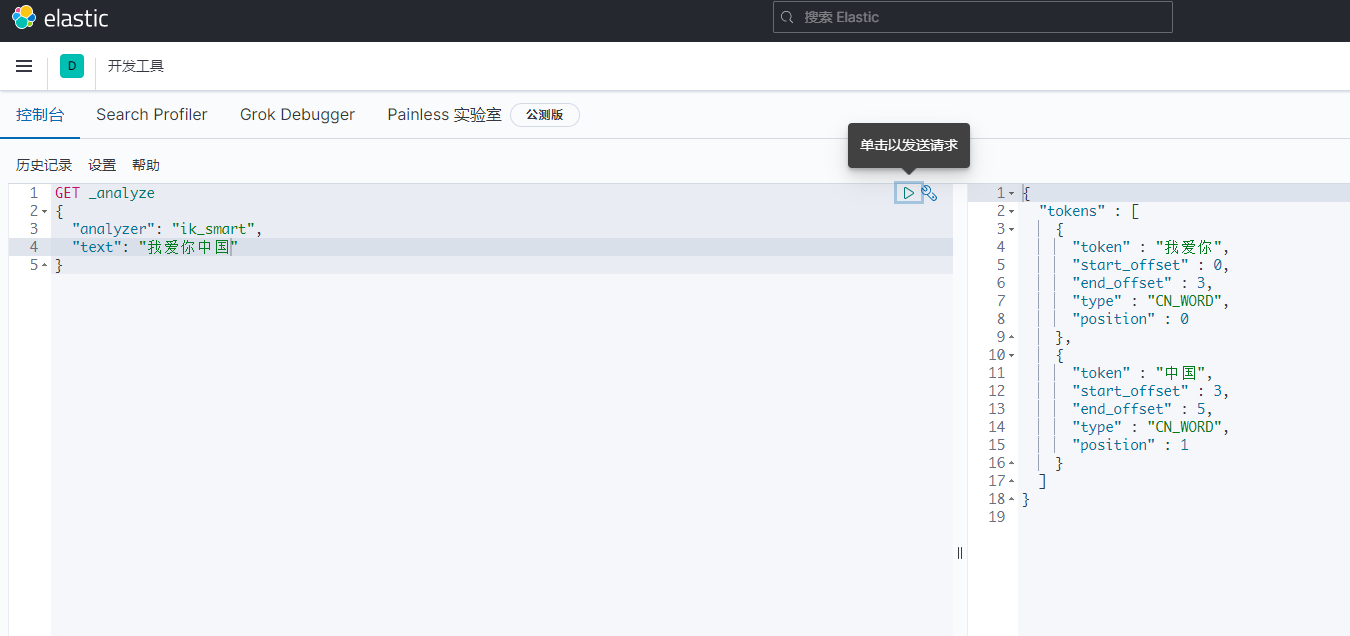Open the green D space avatar
The width and height of the screenshot is (1350, 636).
coord(72,66)
